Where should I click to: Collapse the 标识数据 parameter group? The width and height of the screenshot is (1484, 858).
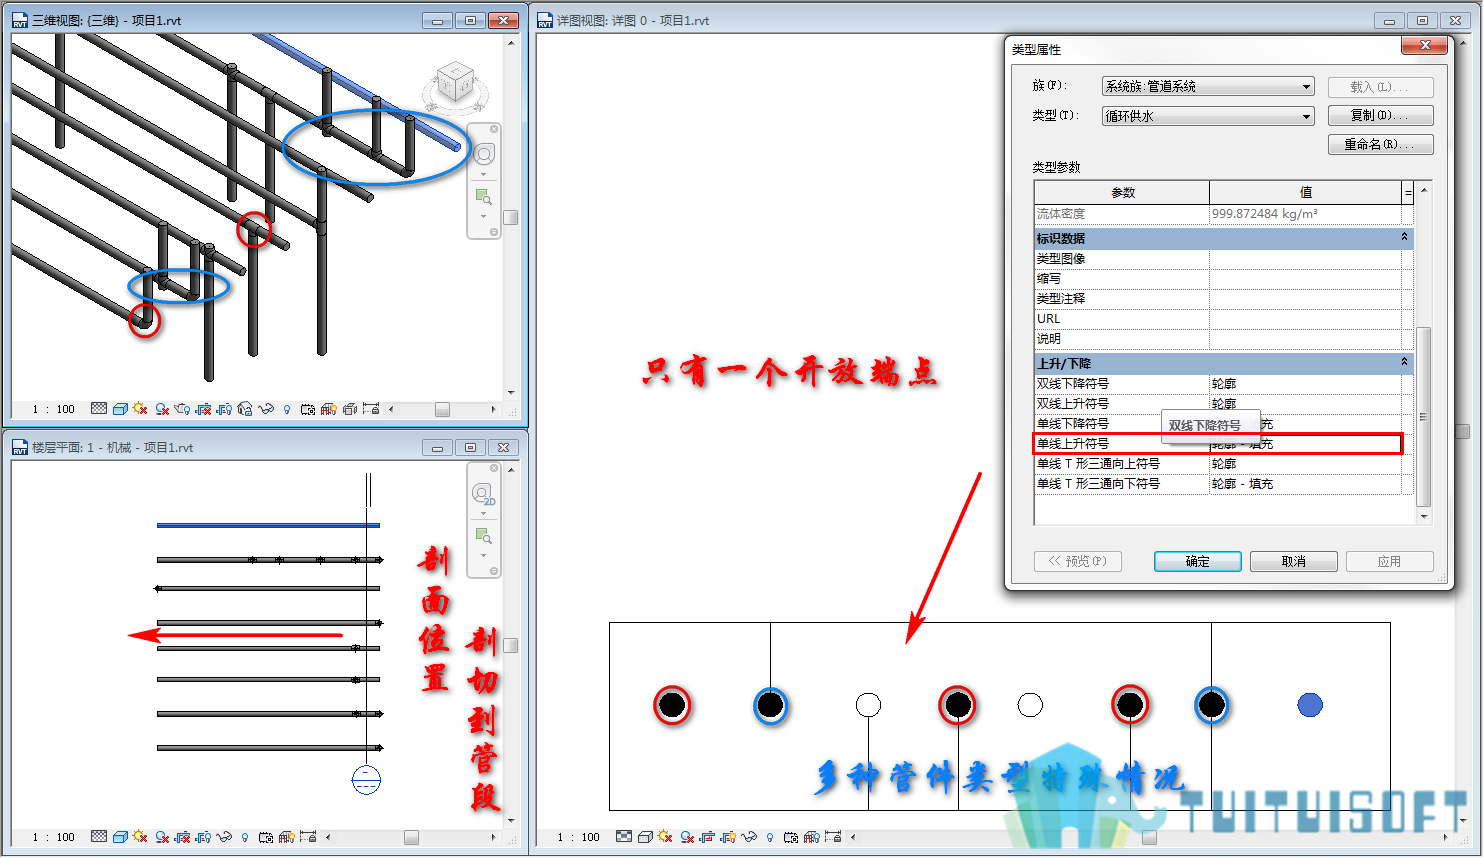click(x=1404, y=238)
